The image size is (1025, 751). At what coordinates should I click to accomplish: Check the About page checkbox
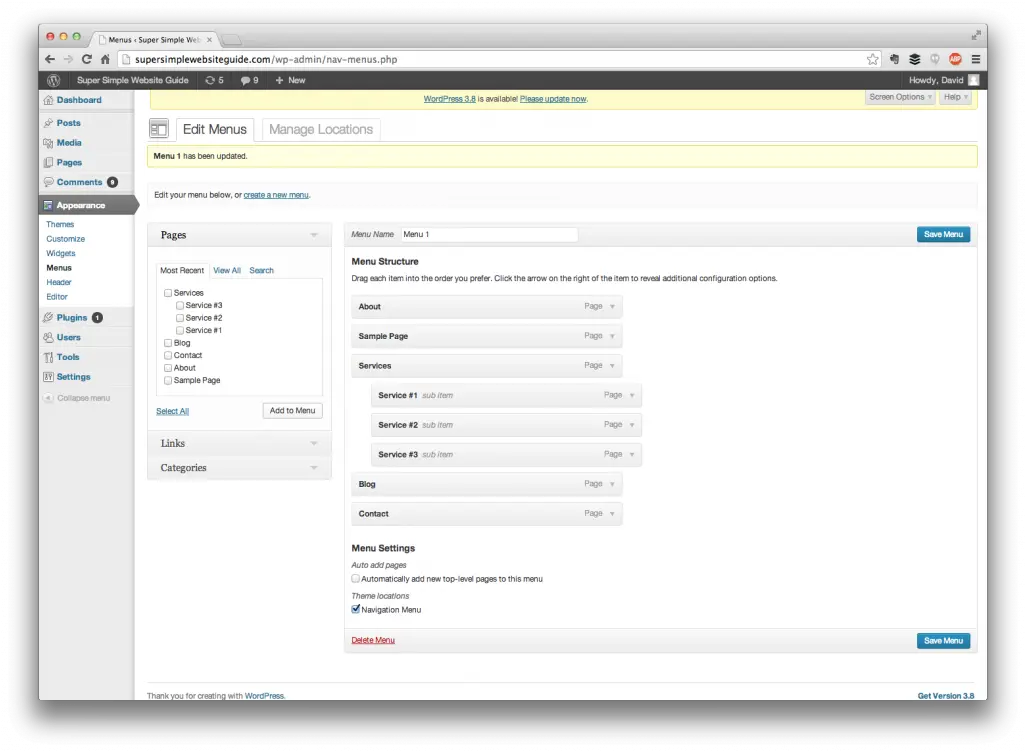pyautogui.click(x=168, y=367)
